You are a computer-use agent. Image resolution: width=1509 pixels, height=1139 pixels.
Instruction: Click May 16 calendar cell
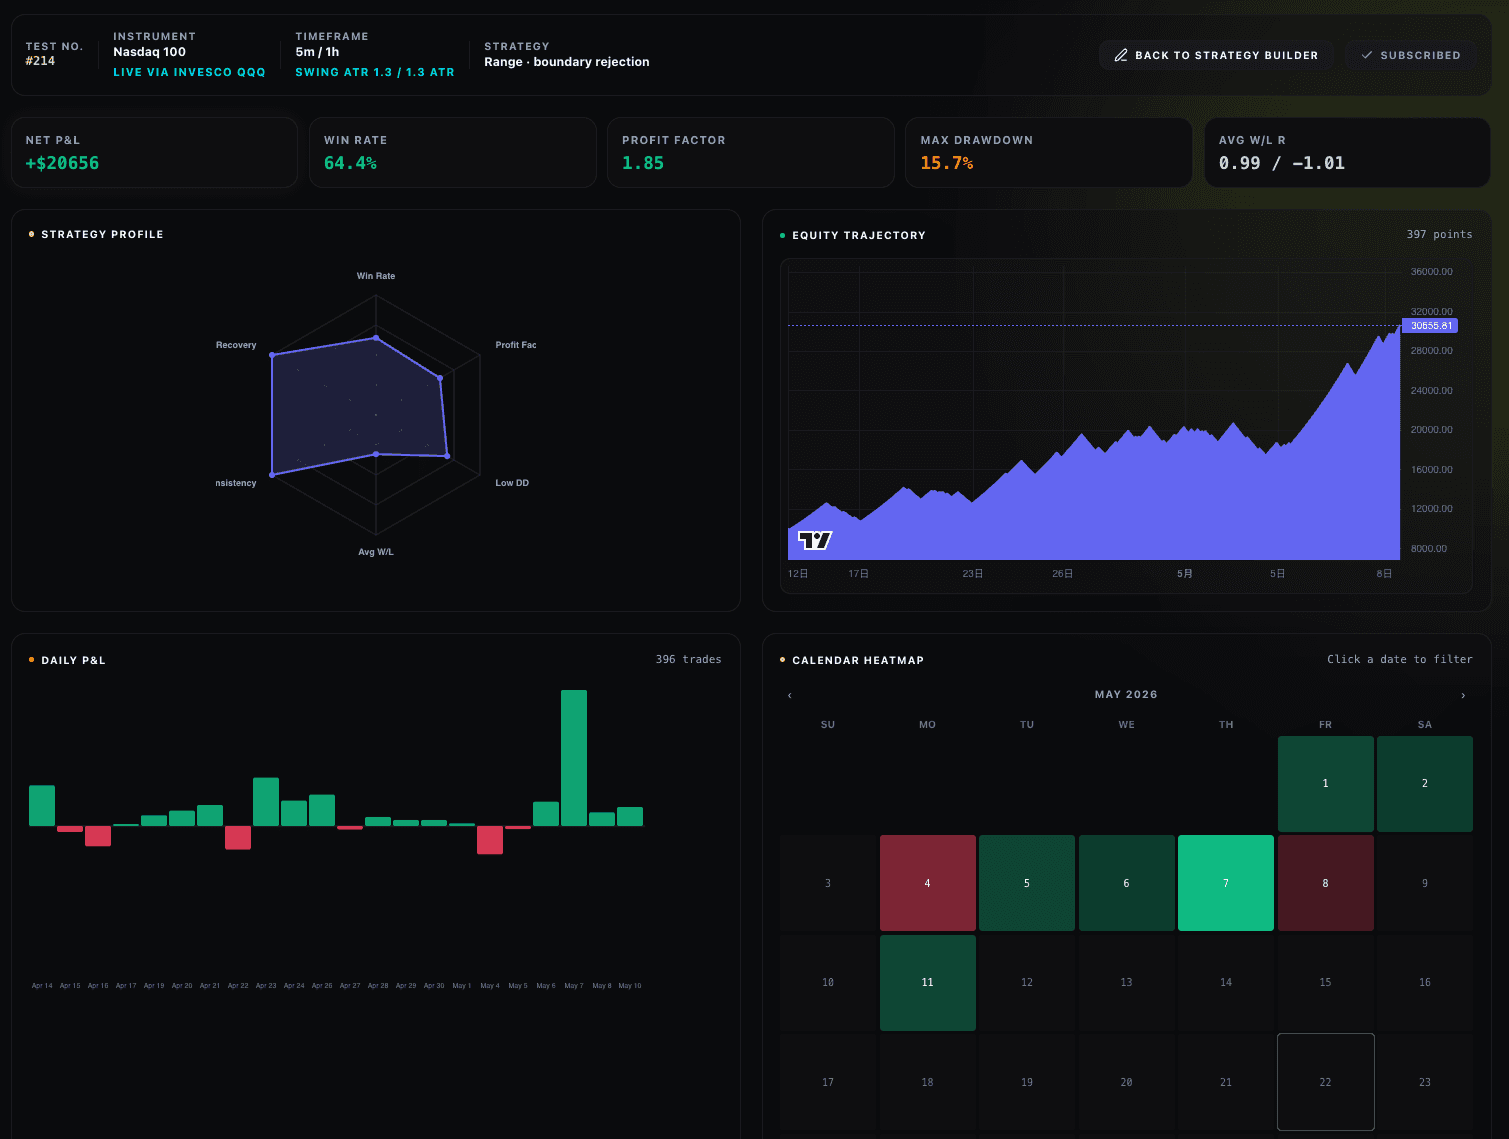click(x=1425, y=983)
